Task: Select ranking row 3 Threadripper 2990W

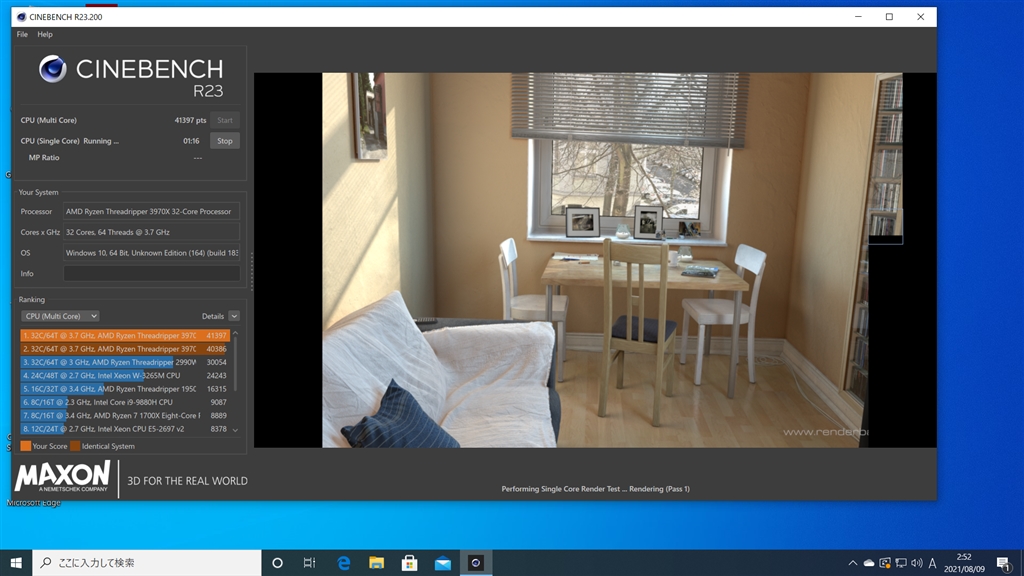Action: tap(125, 362)
